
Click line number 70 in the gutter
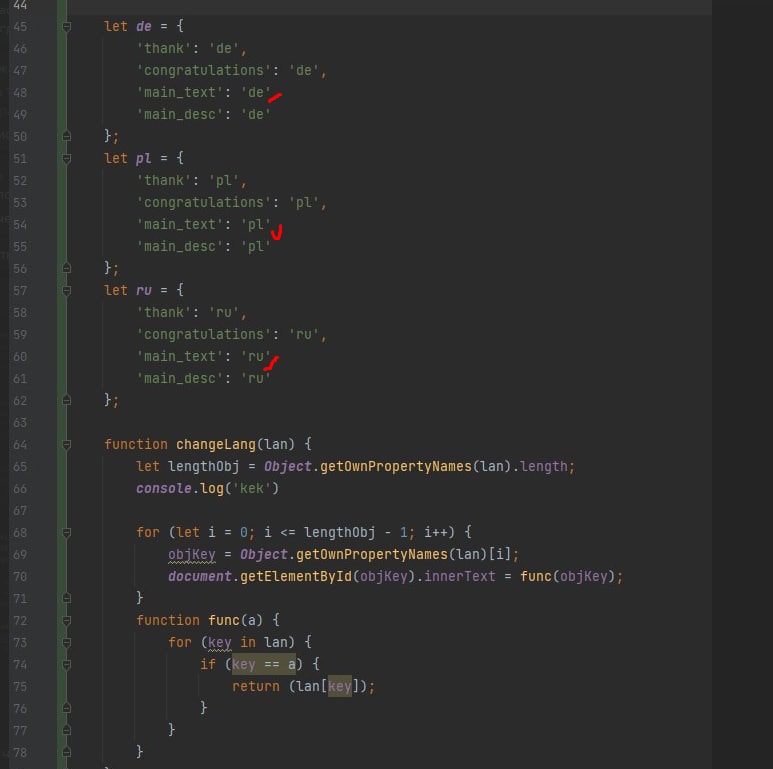click(x=20, y=577)
